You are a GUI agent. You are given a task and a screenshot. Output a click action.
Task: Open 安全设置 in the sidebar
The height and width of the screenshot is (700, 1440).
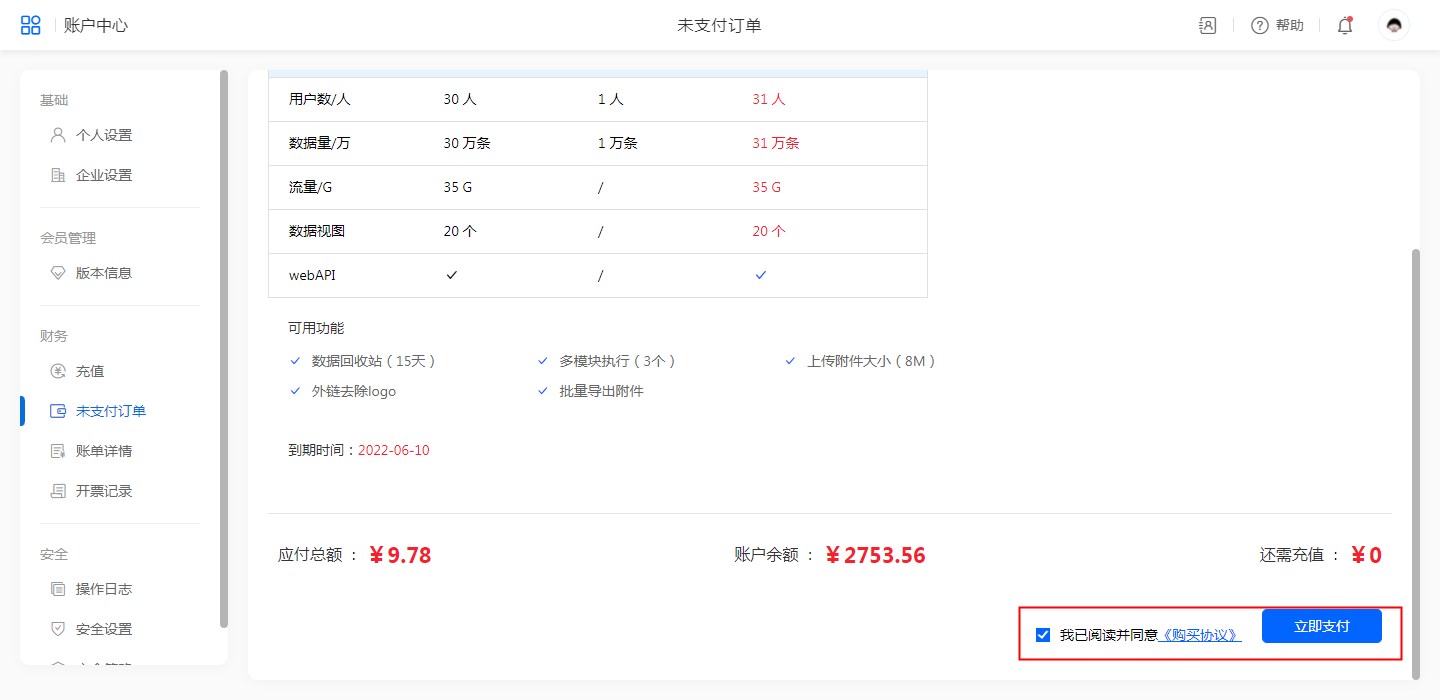103,629
